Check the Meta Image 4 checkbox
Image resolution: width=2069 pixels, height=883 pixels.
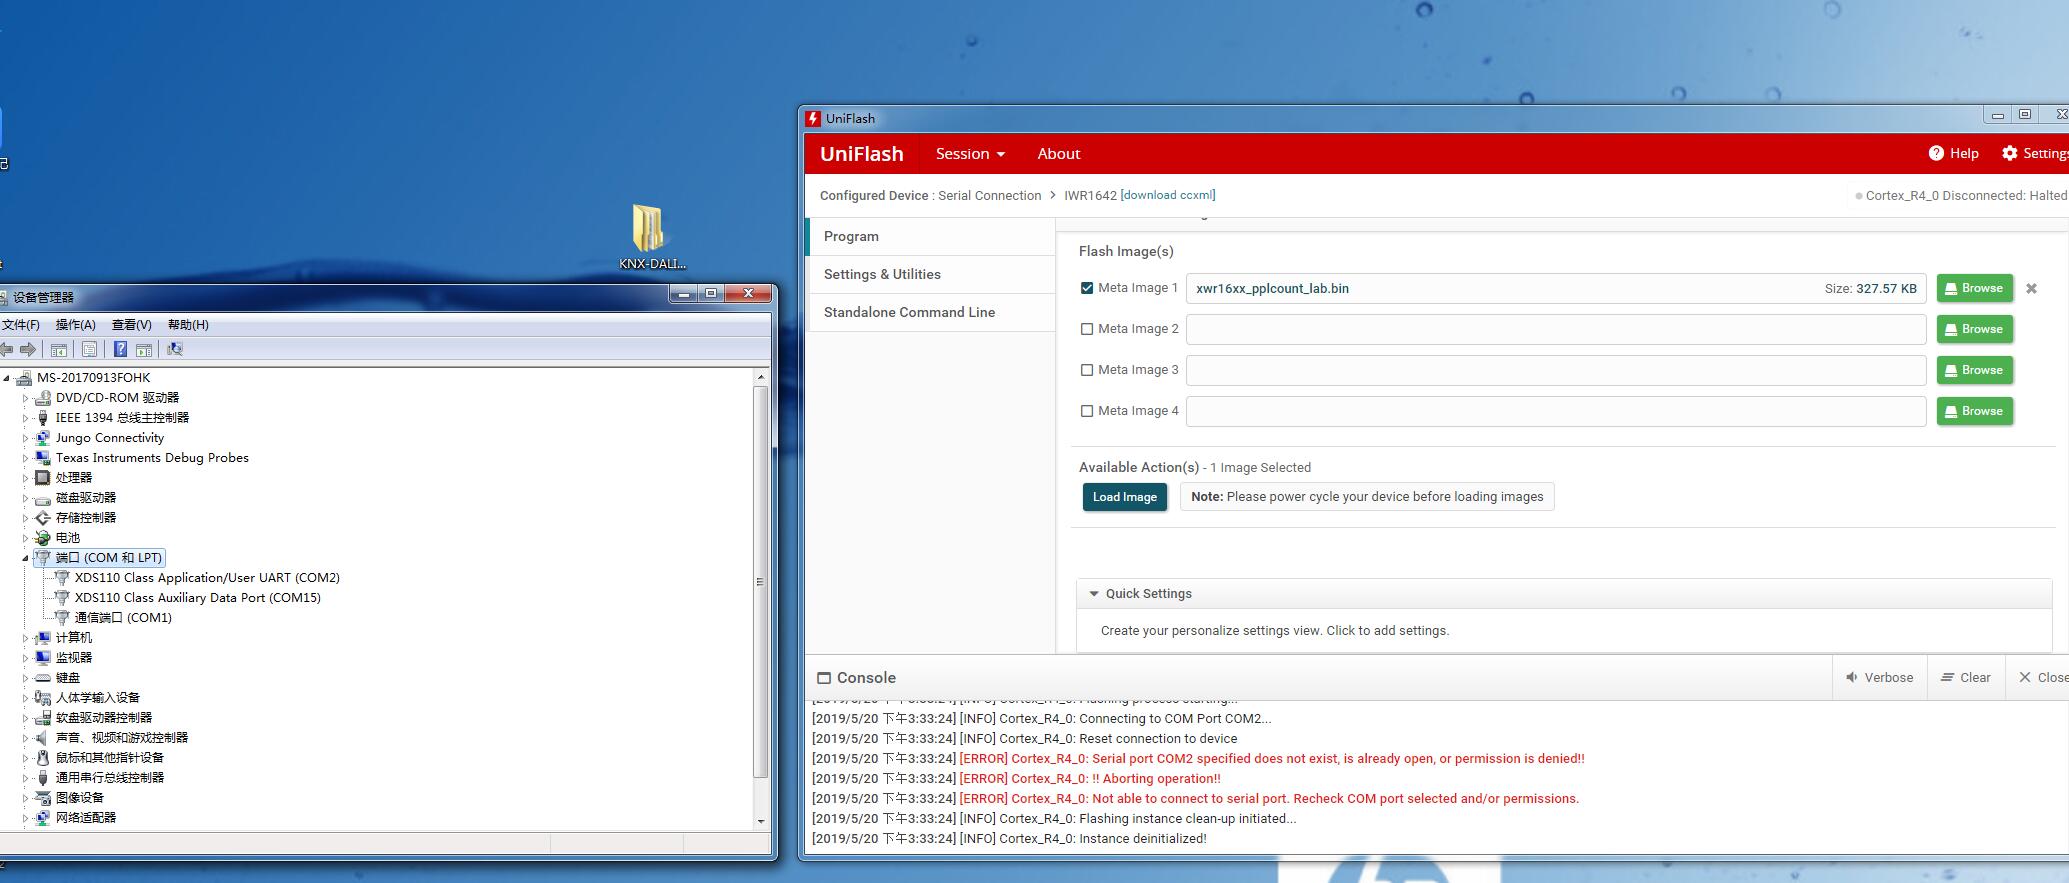(x=1087, y=411)
